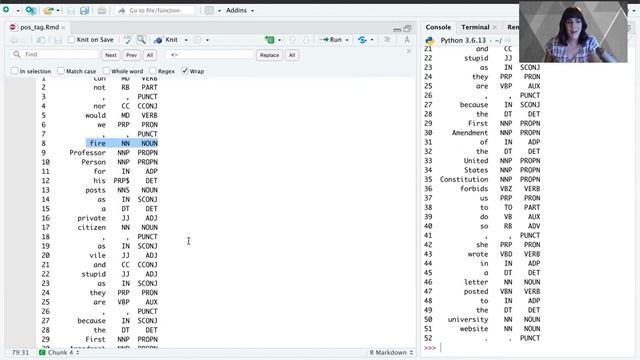Minimize the source editor pane
Image resolution: width=640 pixels, height=360 pixels.
(397, 29)
